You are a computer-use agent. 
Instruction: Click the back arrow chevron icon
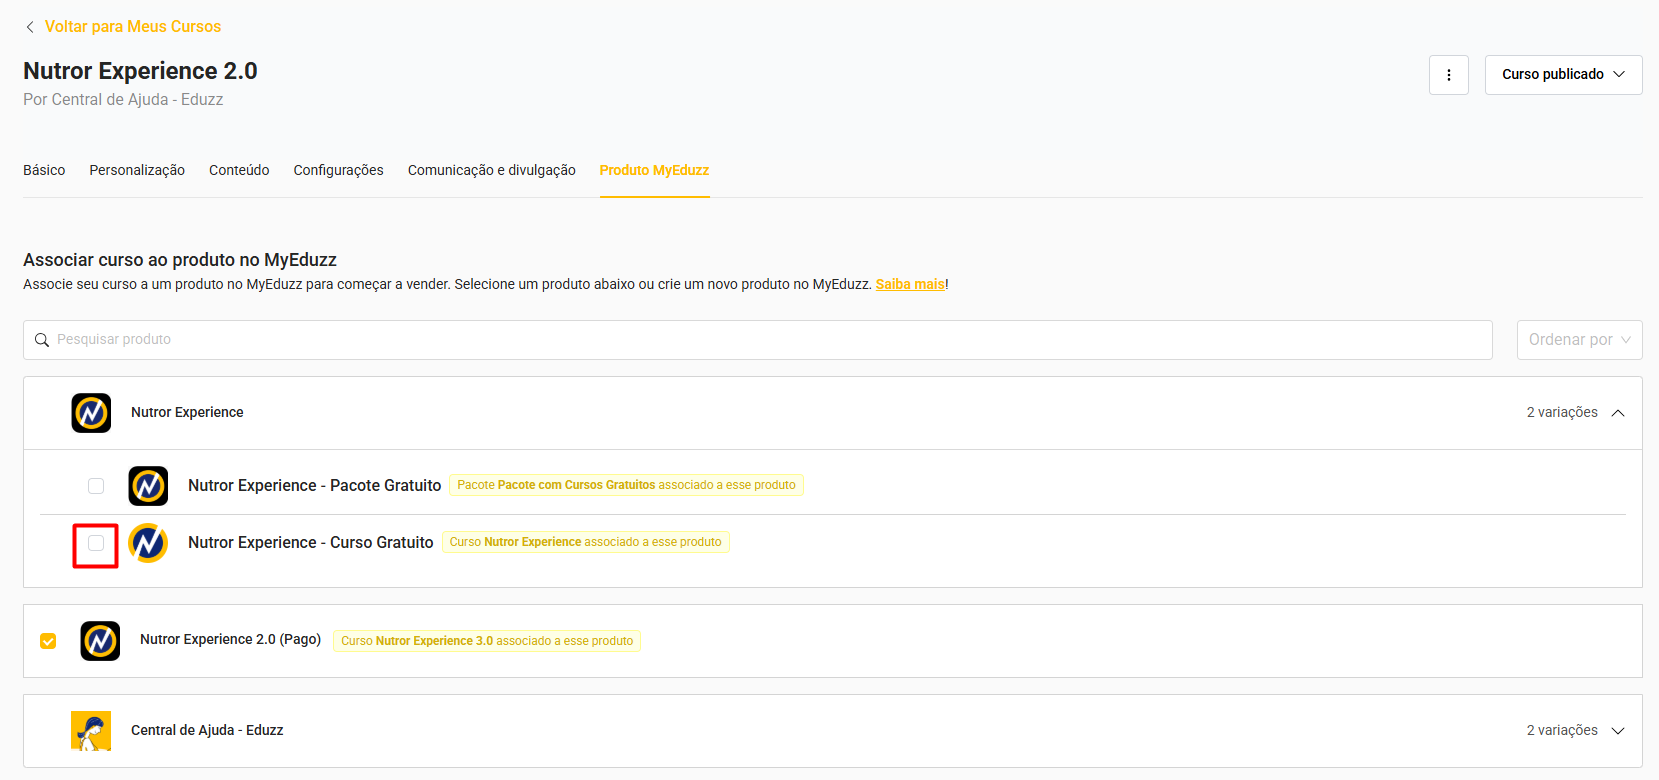(x=30, y=27)
